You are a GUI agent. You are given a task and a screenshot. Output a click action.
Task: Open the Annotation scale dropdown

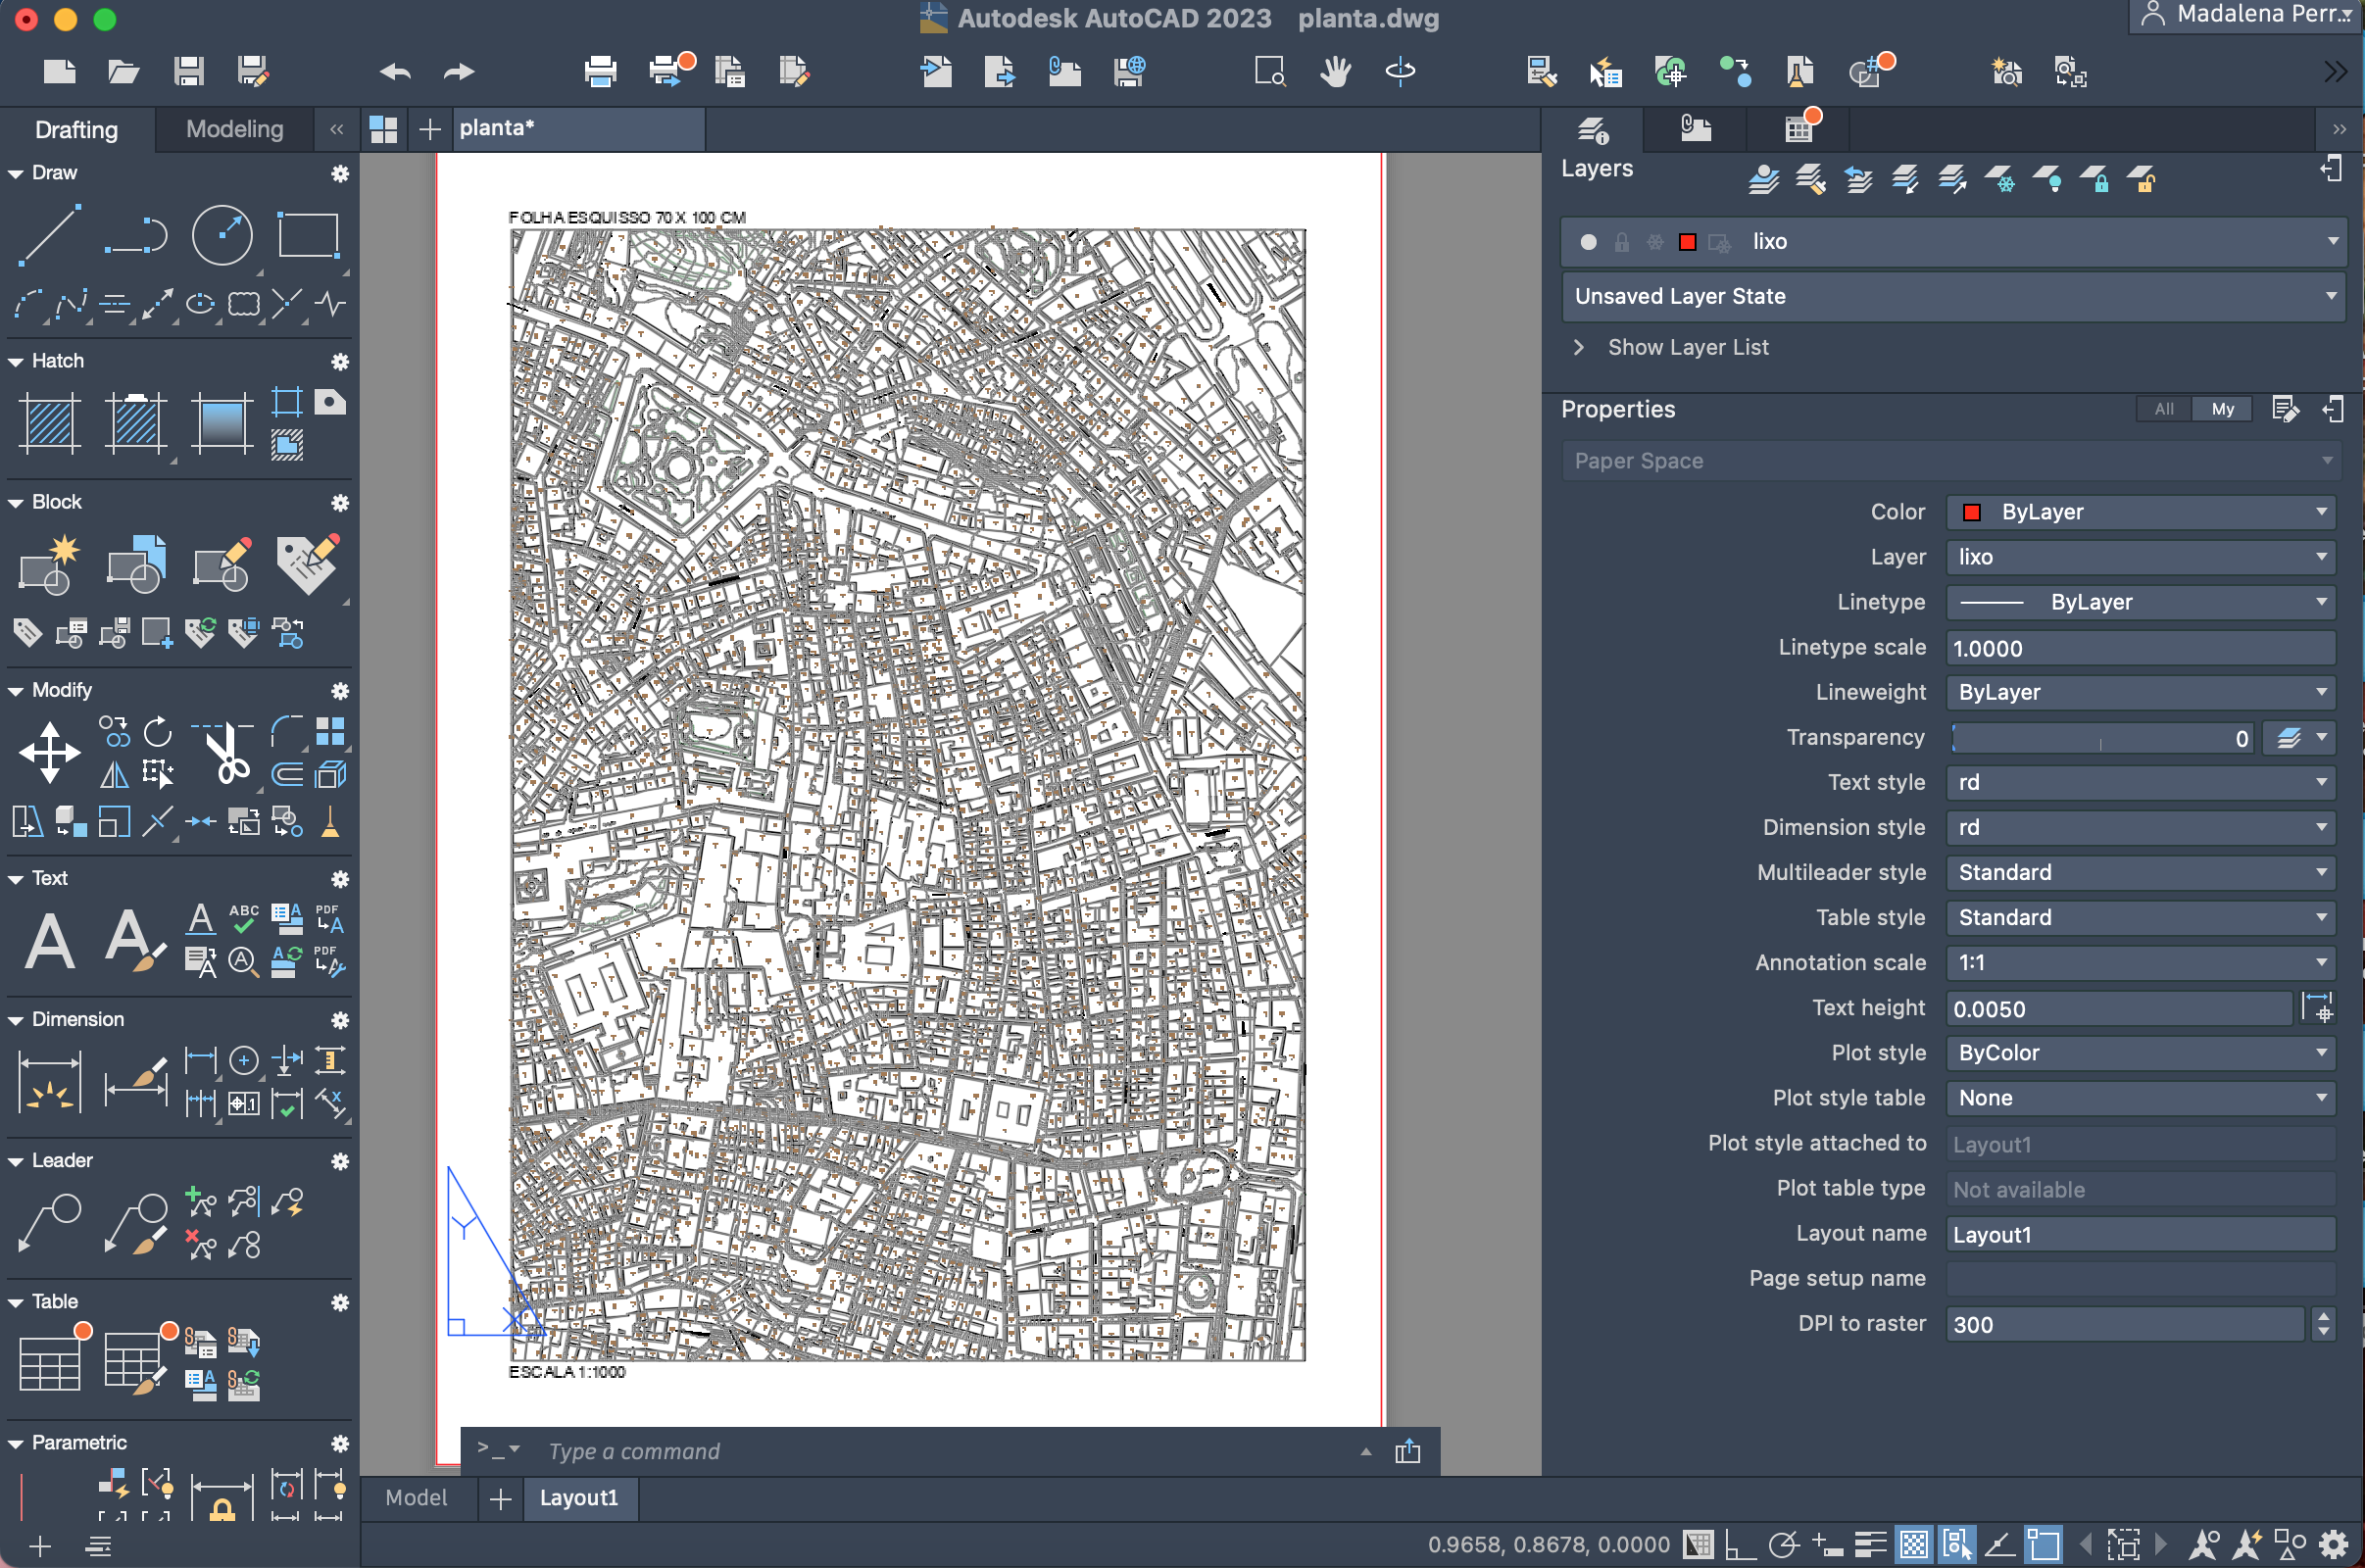click(2140, 962)
